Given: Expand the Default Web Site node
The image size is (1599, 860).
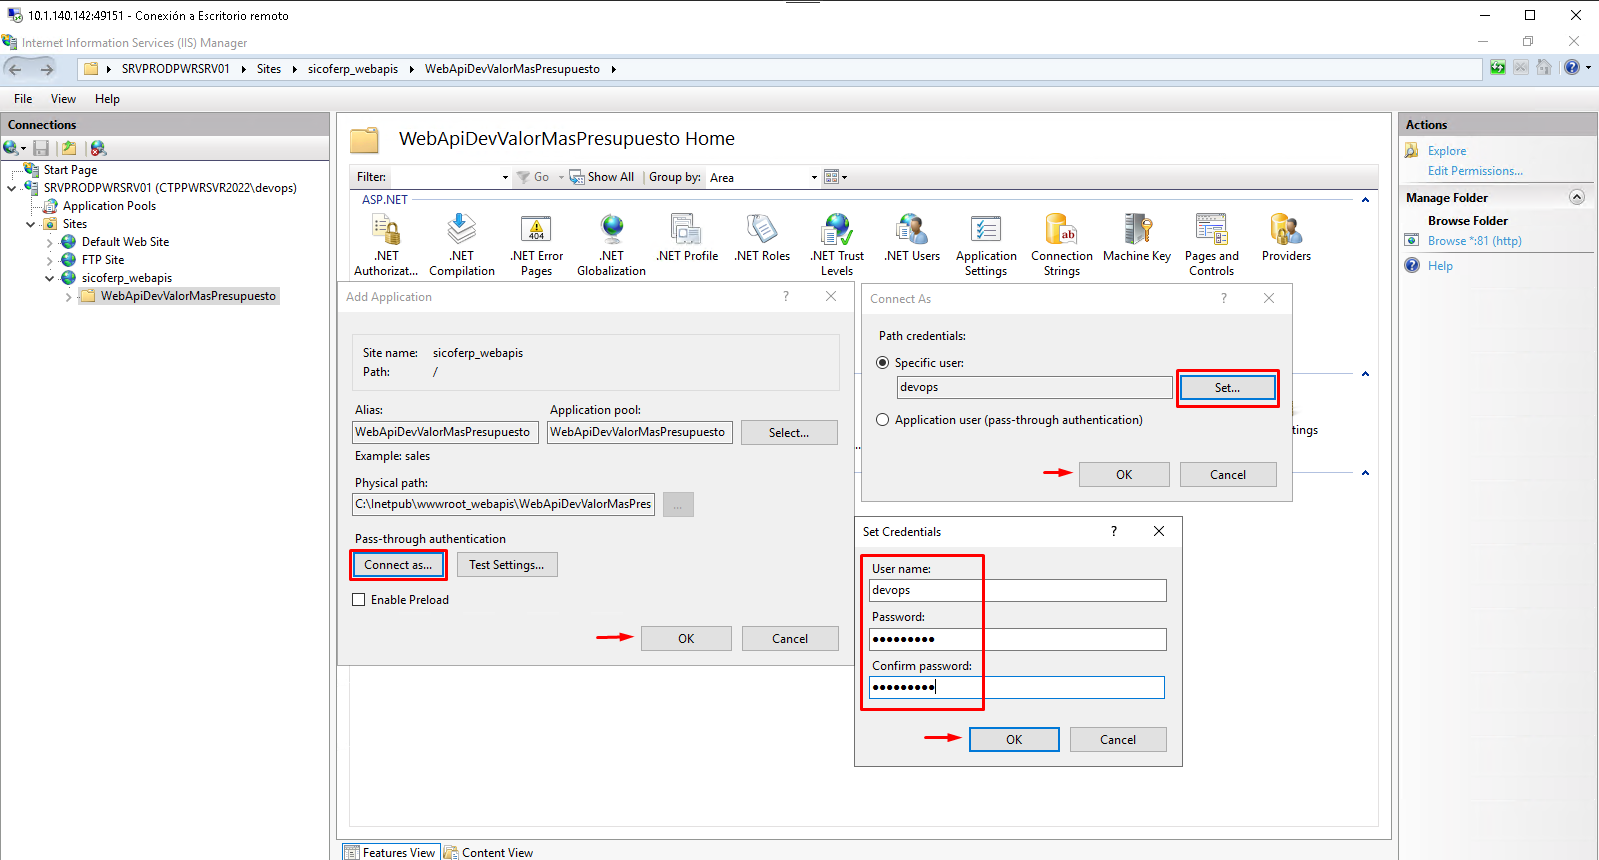Looking at the screenshot, I should [49, 242].
